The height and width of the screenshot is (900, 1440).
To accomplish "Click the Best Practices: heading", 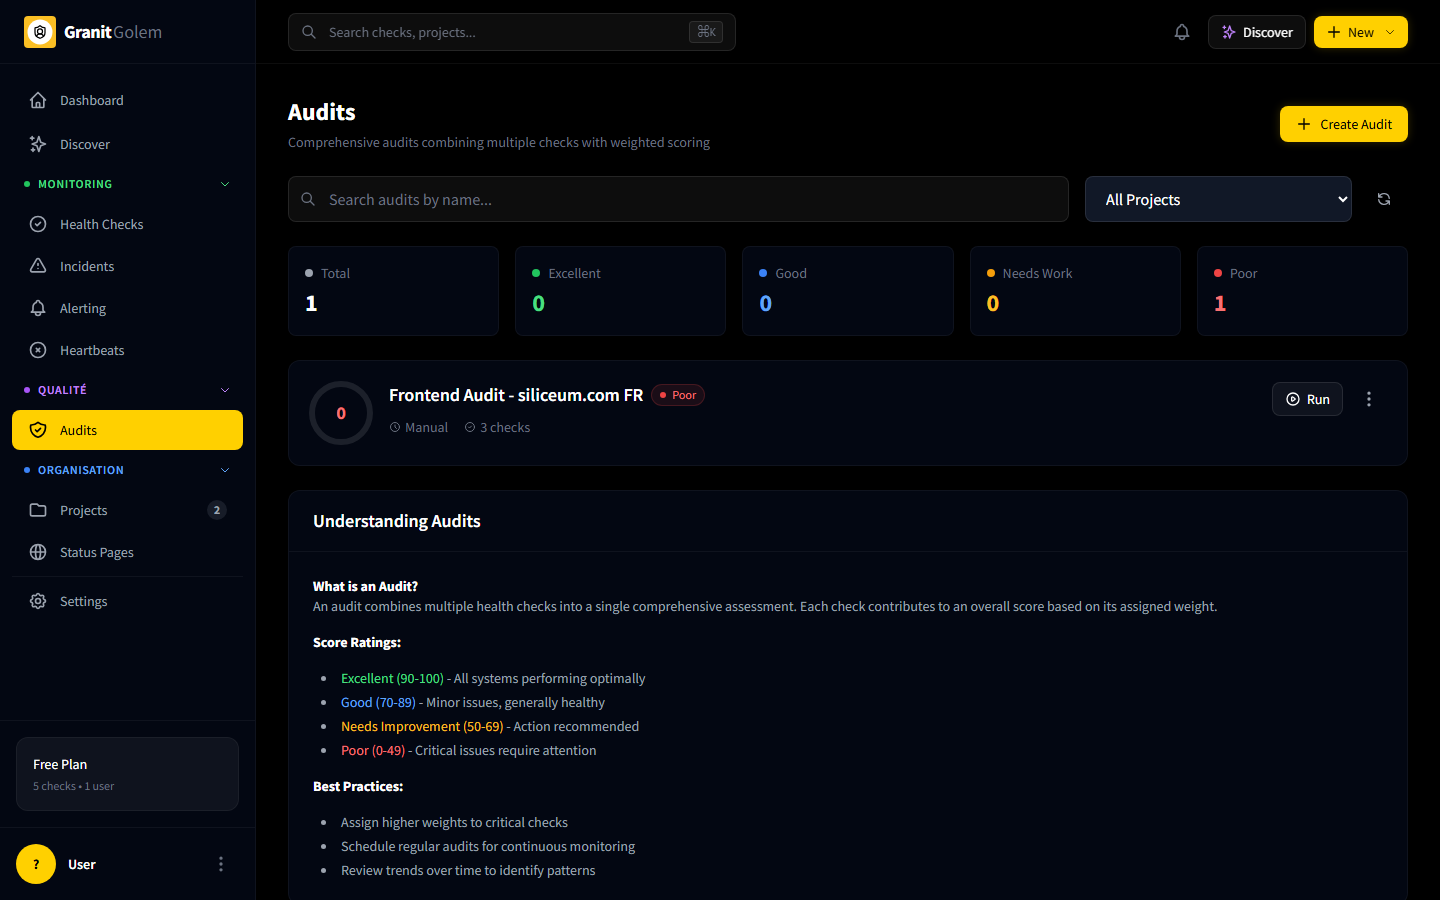I will [x=358, y=786].
